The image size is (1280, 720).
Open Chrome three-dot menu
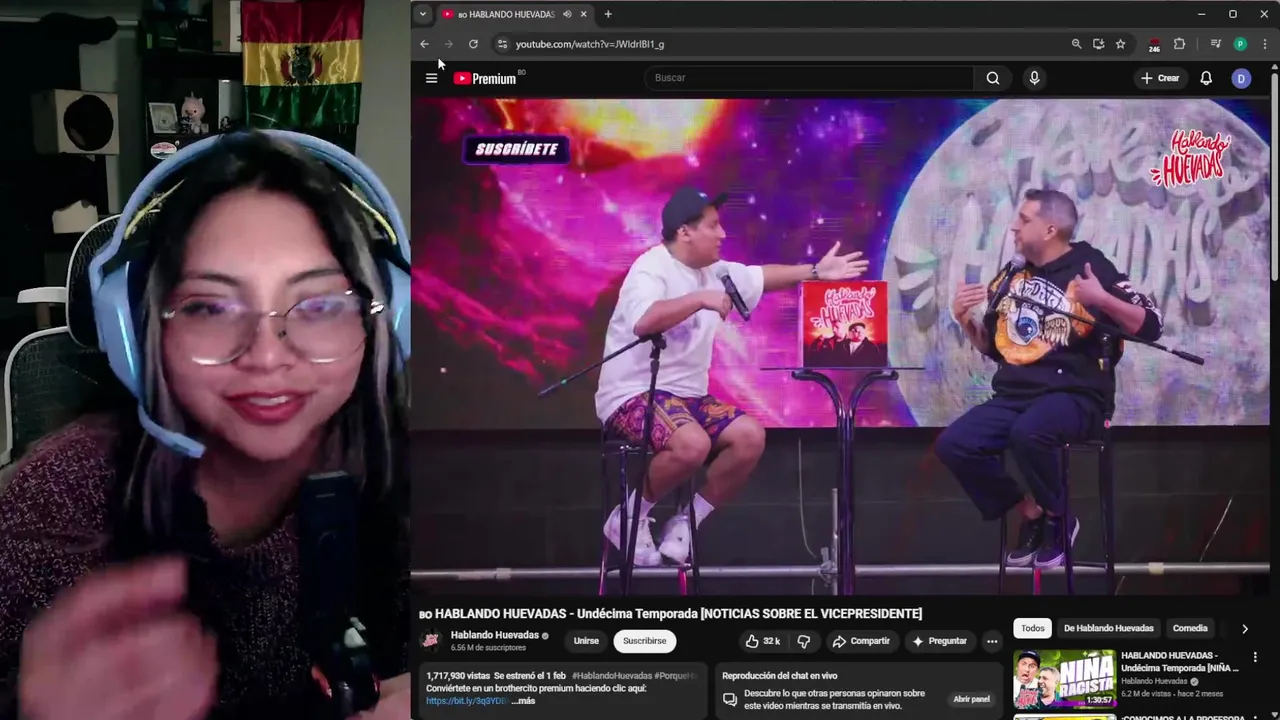pyautogui.click(x=1265, y=44)
